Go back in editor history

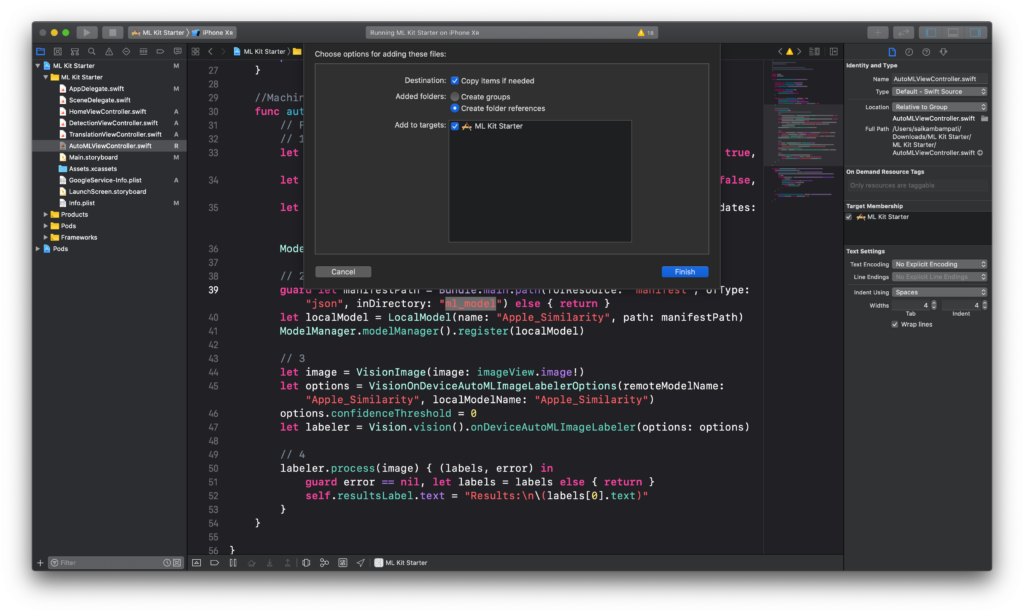210,52
